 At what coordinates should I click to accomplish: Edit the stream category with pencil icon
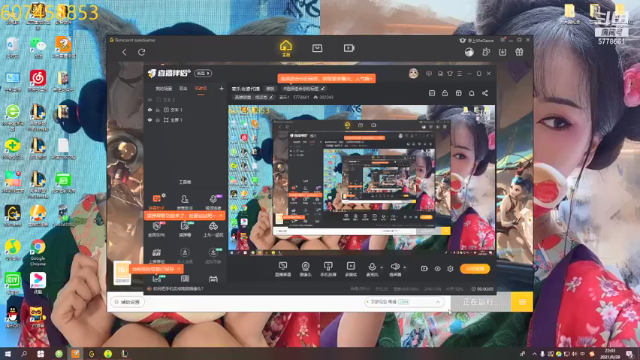271,97
